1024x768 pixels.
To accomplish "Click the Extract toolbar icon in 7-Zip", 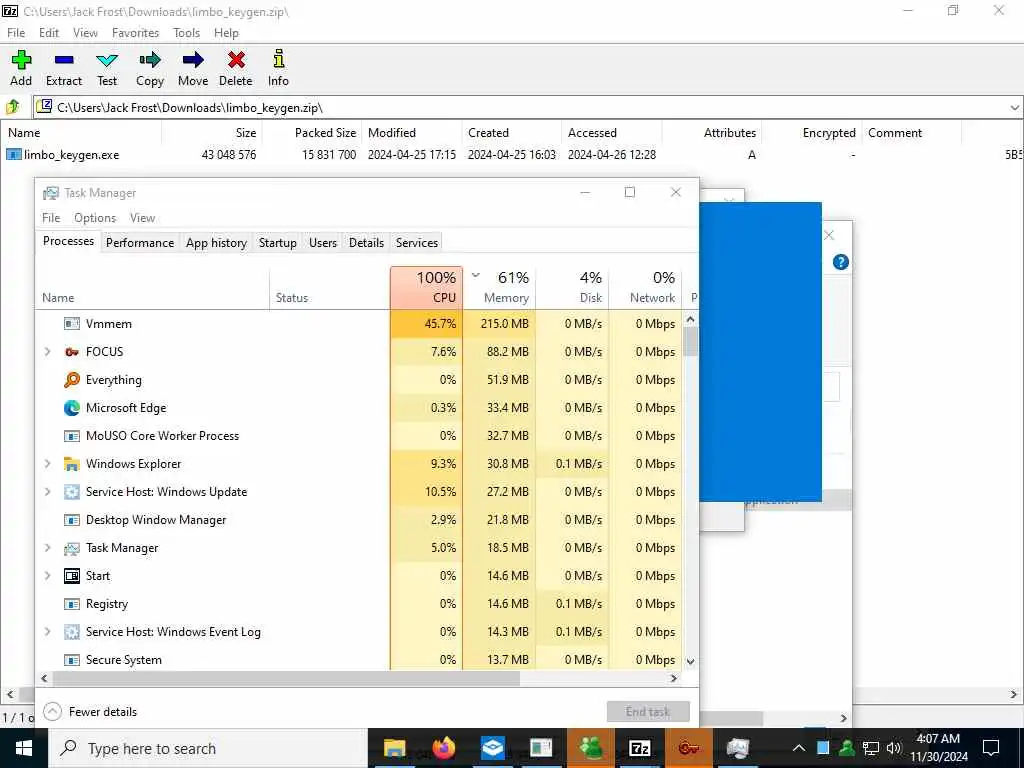I will pos(64,68).
